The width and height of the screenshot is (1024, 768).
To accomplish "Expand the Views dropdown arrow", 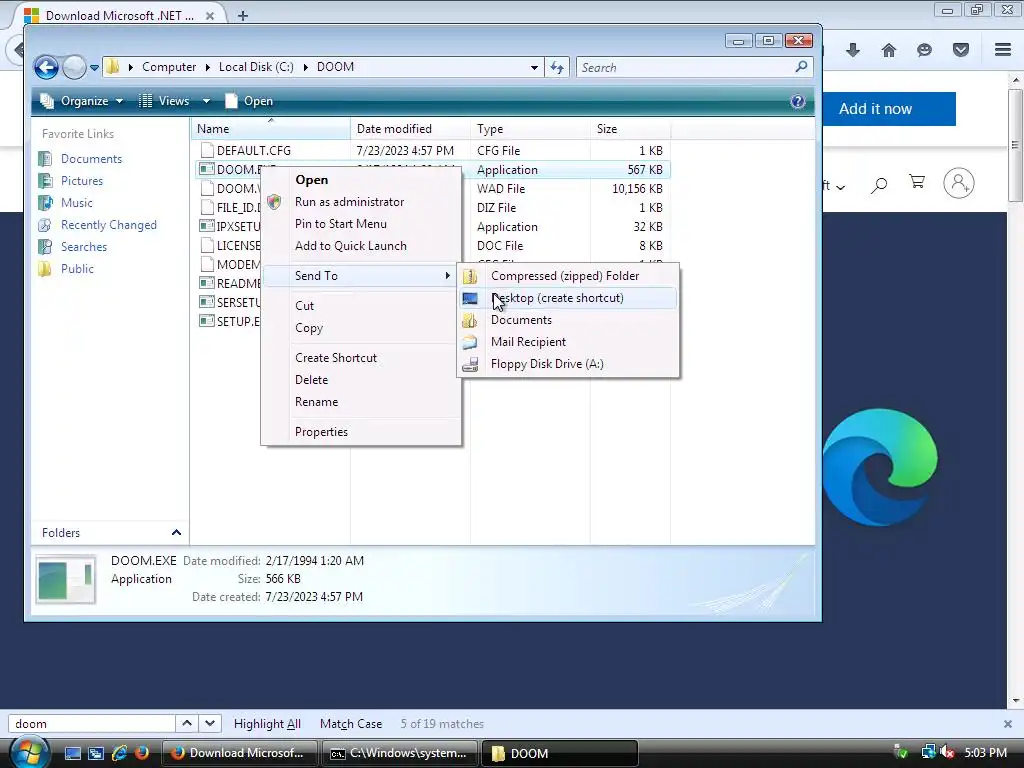I will [x=206, y=101].
